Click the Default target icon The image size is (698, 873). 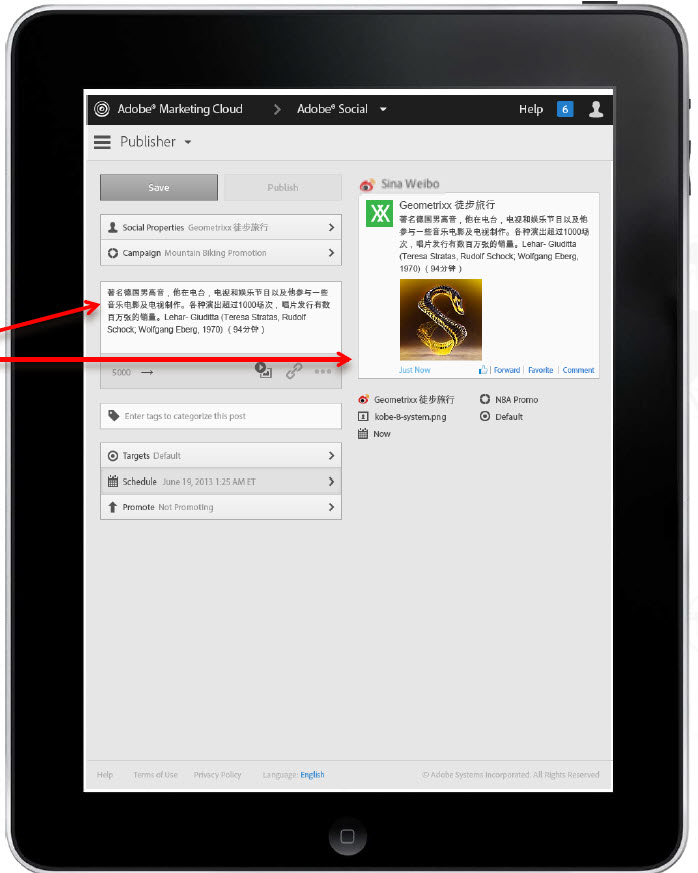(x=485, y=416)
